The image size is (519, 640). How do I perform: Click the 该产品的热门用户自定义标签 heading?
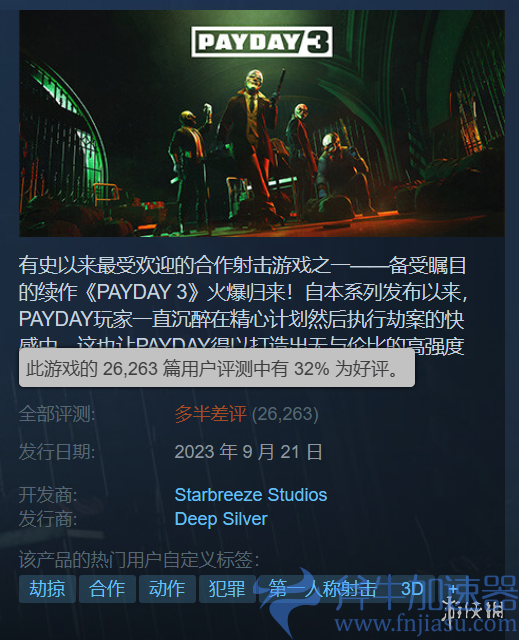coord(139,559)
